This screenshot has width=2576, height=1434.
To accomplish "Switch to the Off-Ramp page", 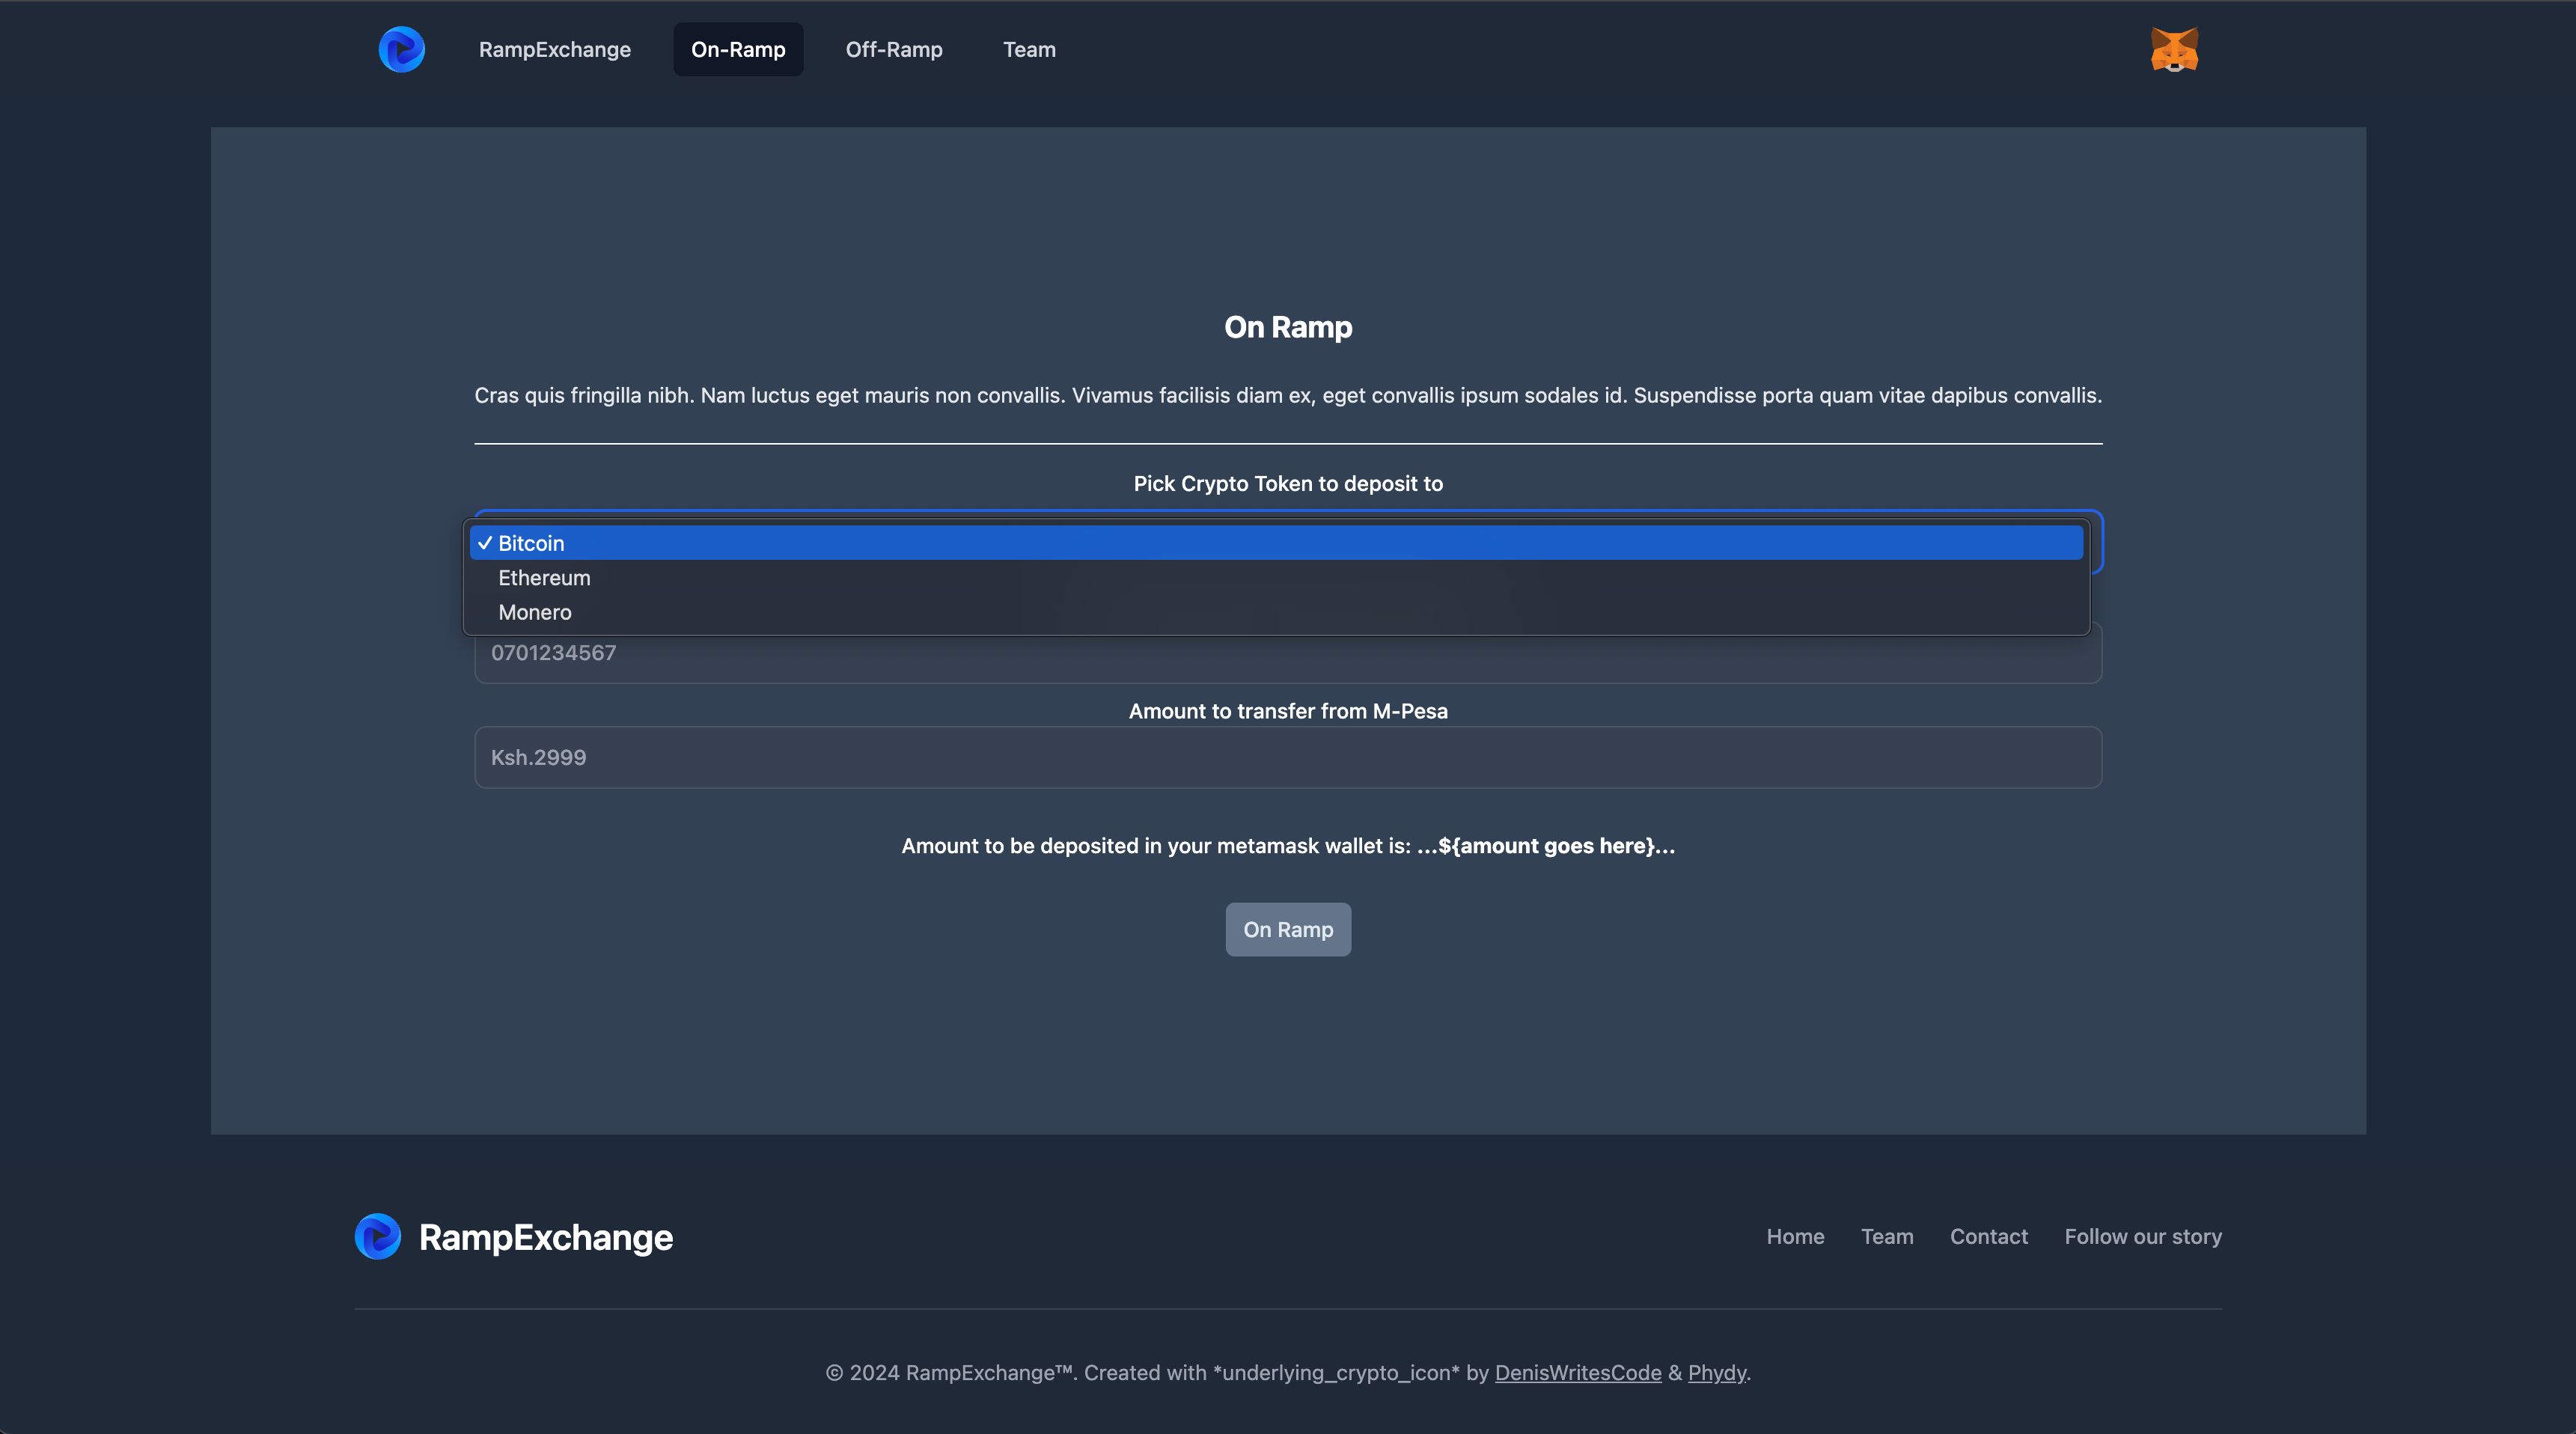I will (x=894, y=49).
